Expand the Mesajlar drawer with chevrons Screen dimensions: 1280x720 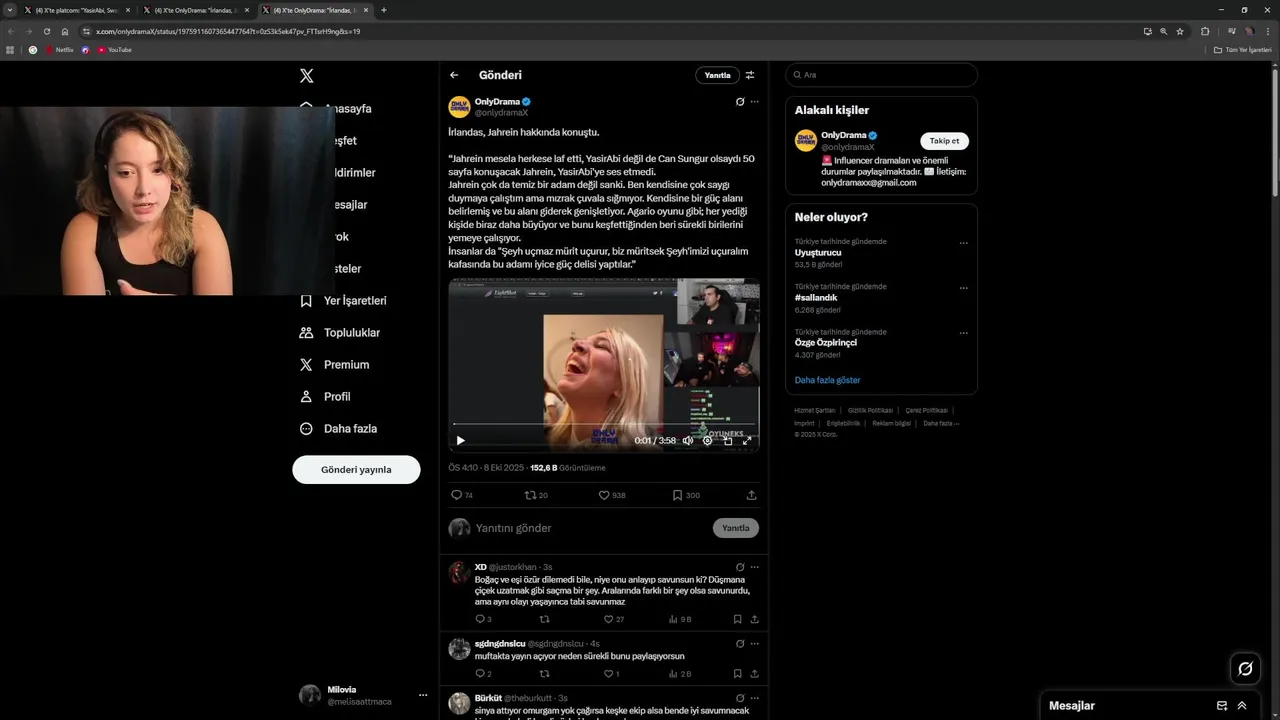1242,705
